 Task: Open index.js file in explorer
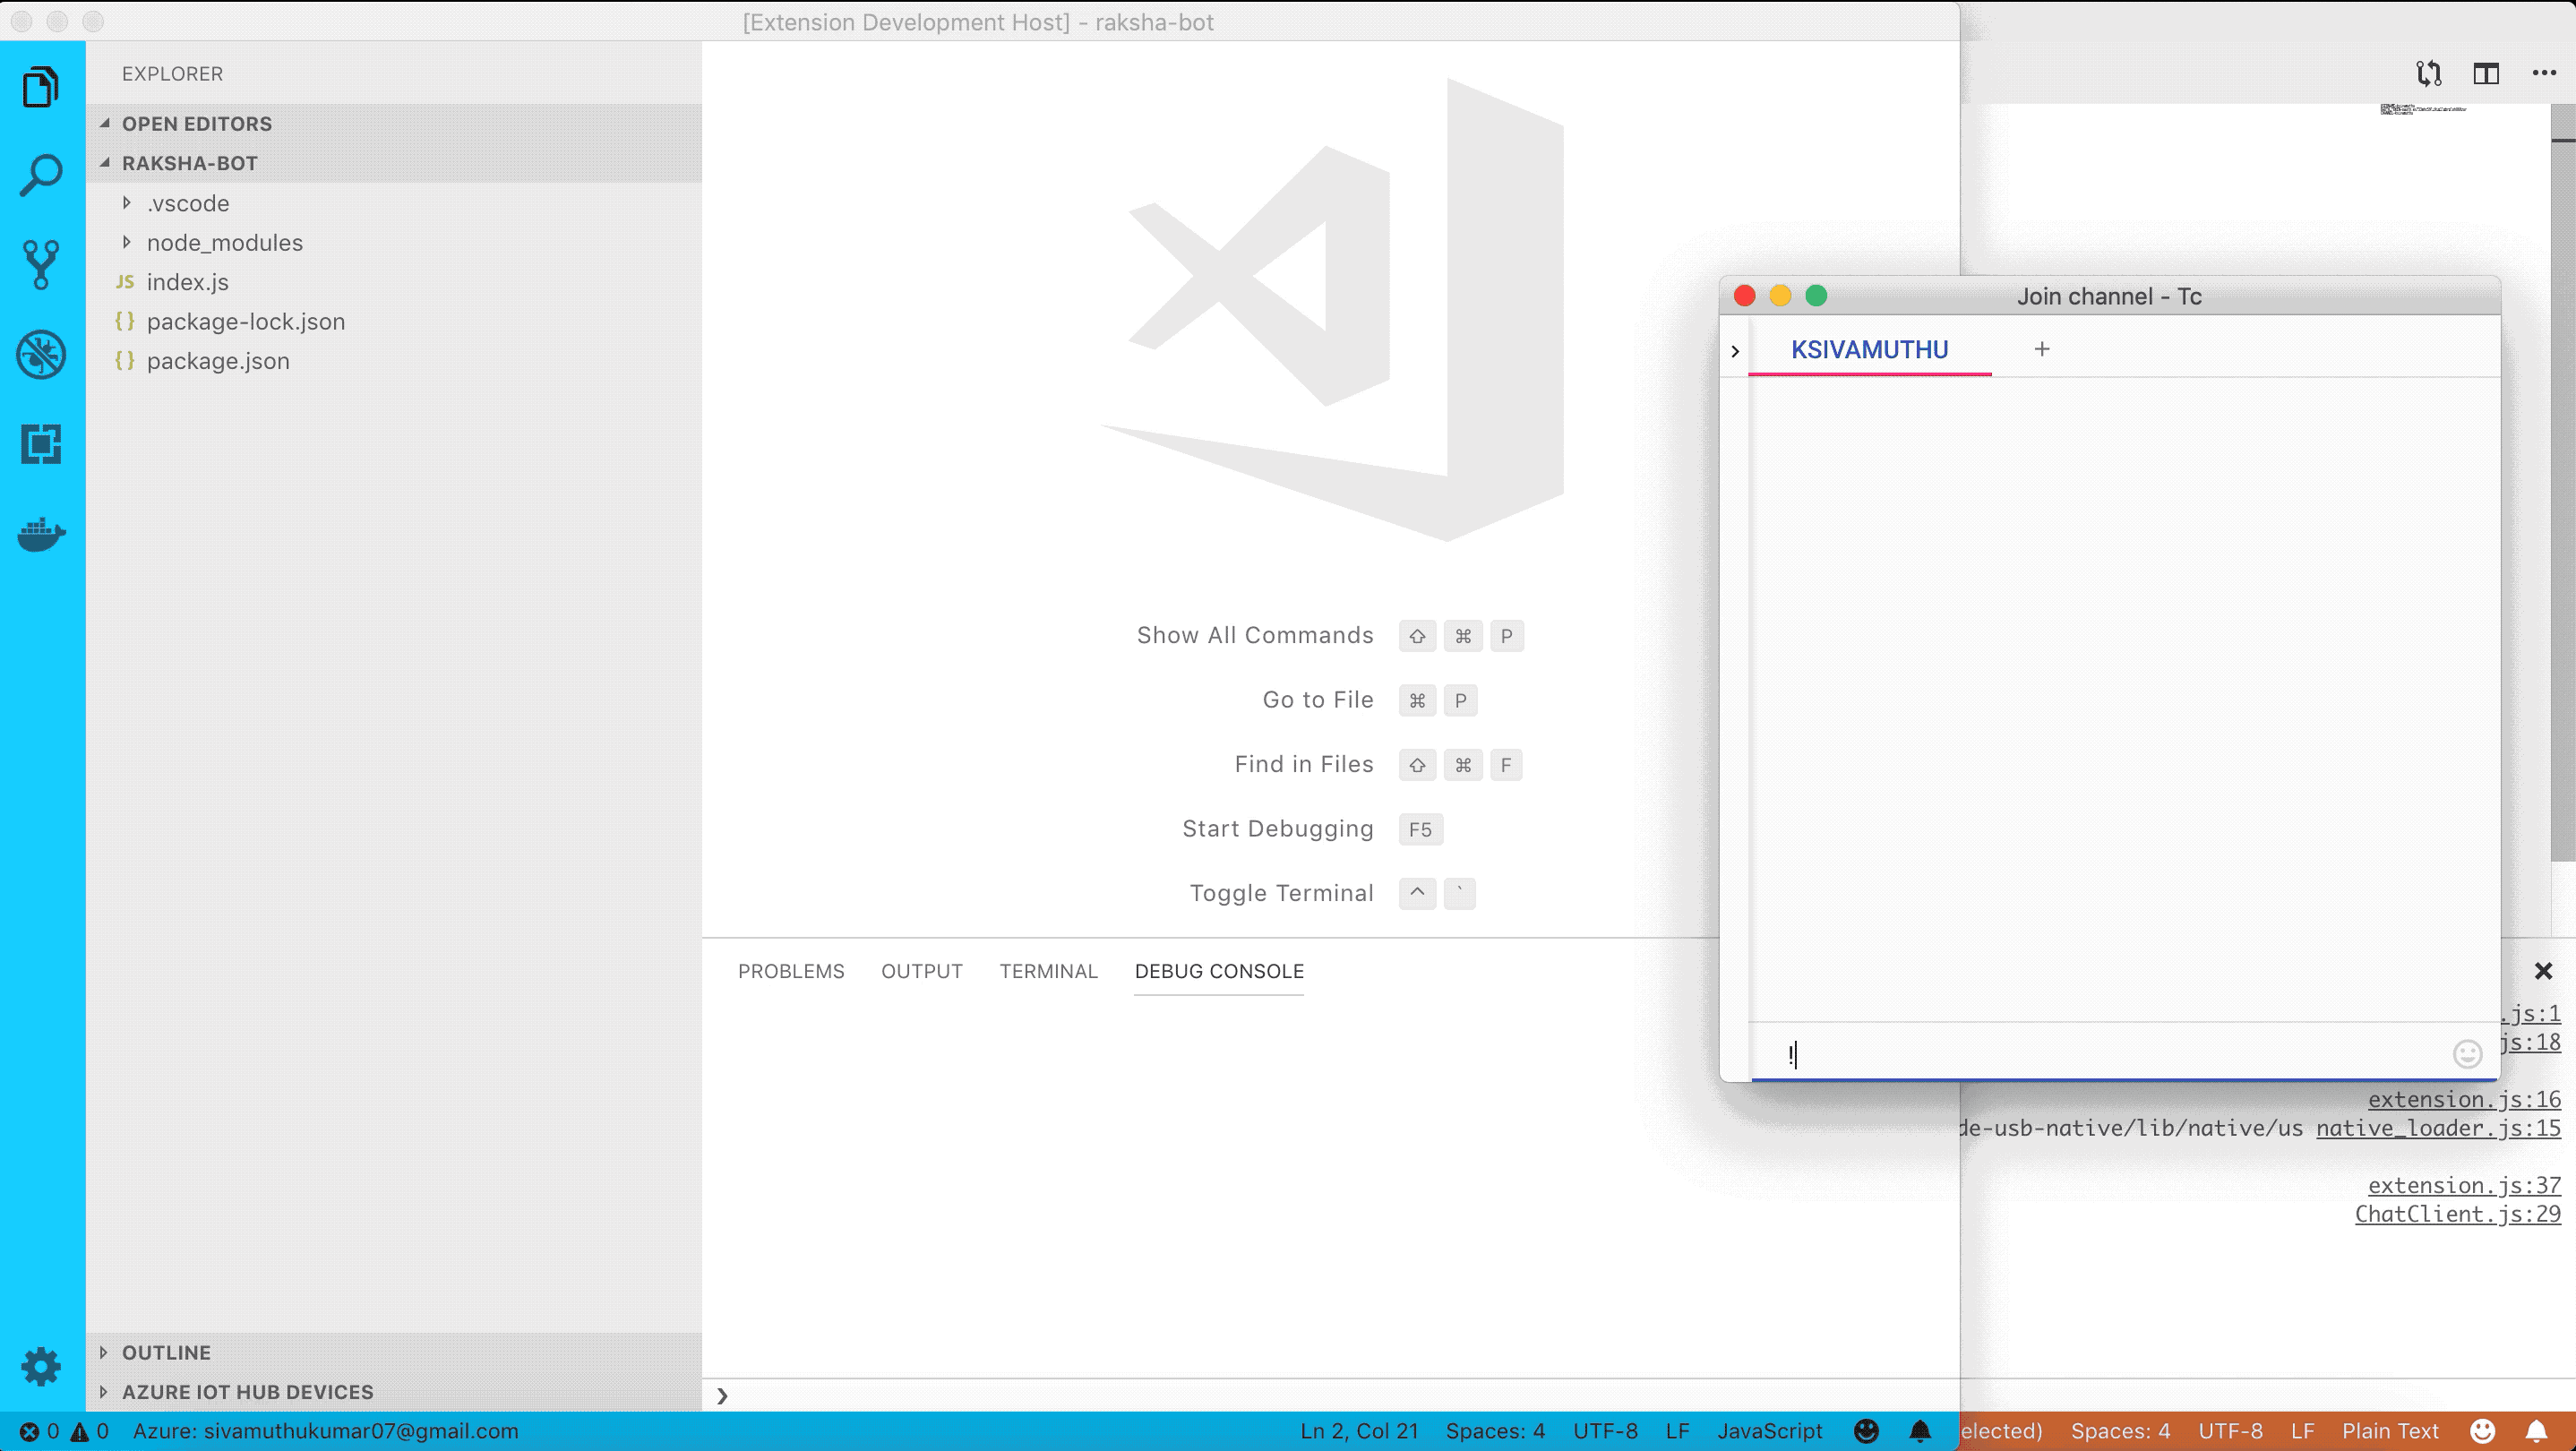tap(188, 282)
